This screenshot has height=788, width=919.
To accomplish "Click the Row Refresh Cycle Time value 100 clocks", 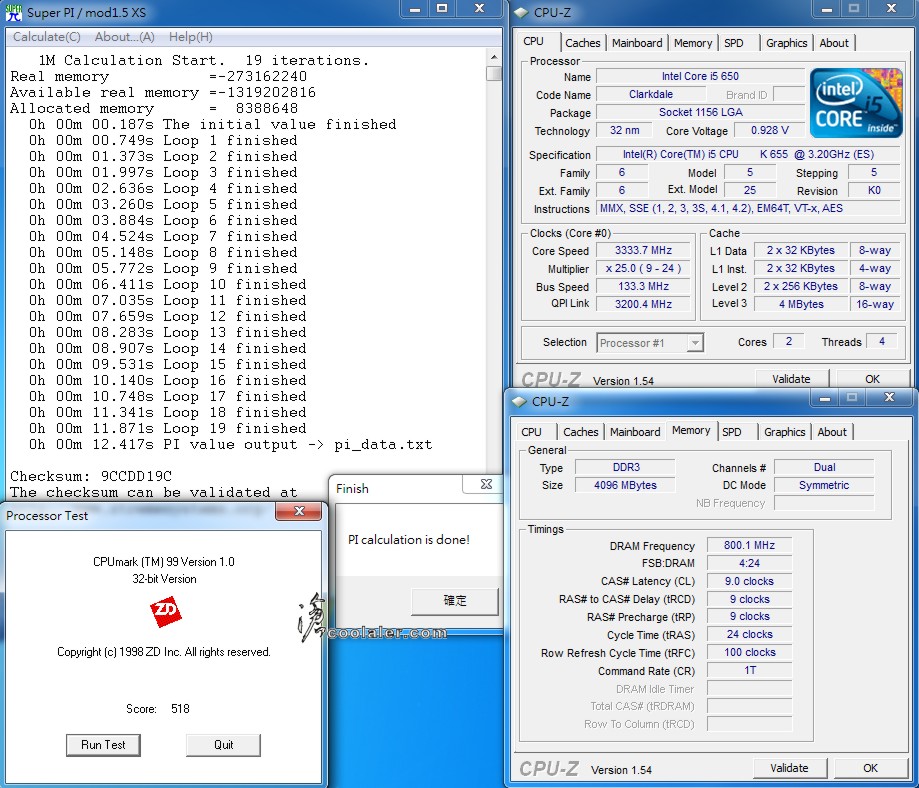I will pos(749,652).
